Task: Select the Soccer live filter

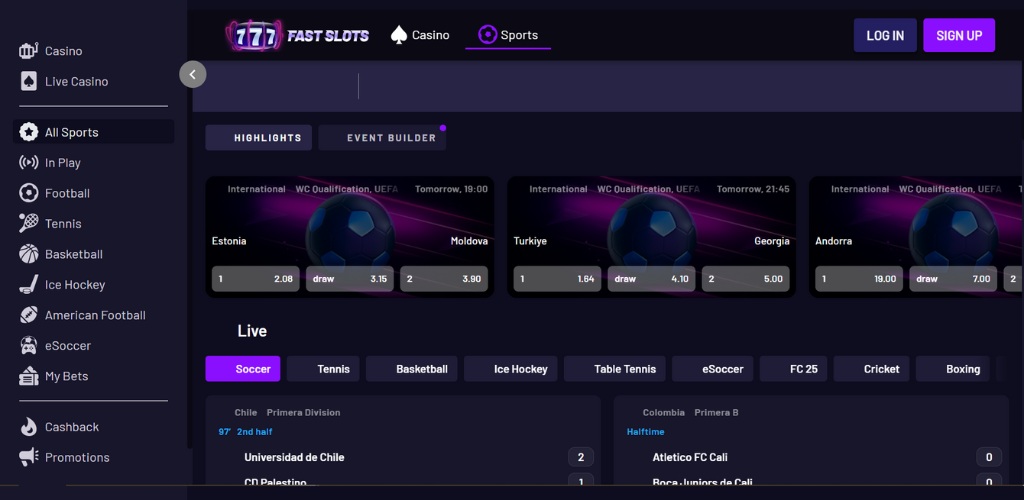Action: 243,369
